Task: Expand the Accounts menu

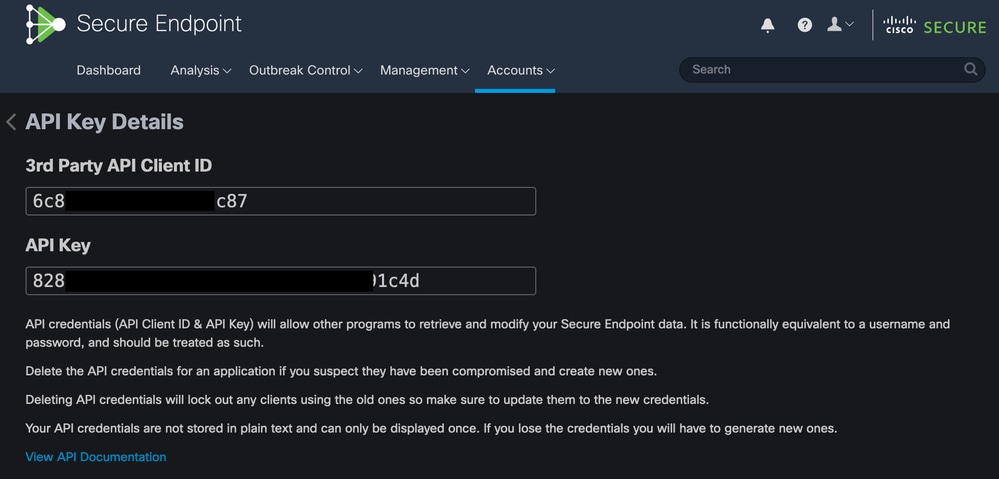Action: coord(521,70)
